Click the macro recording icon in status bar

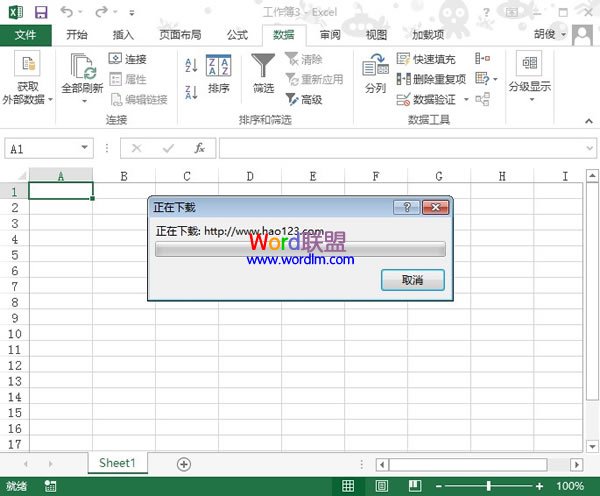pyautogui.click(x=50, y=486)
